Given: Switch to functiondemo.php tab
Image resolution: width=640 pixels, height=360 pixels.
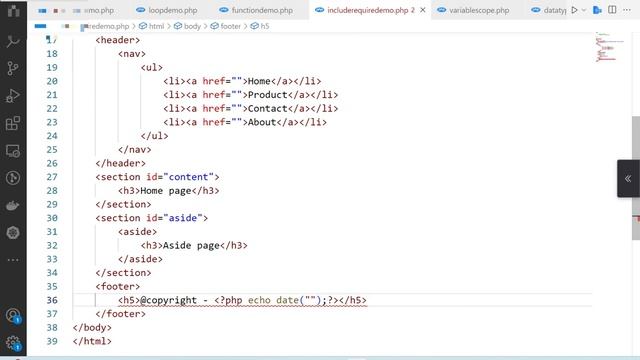Looking at the screenshot, I should (x=256, y=10).
